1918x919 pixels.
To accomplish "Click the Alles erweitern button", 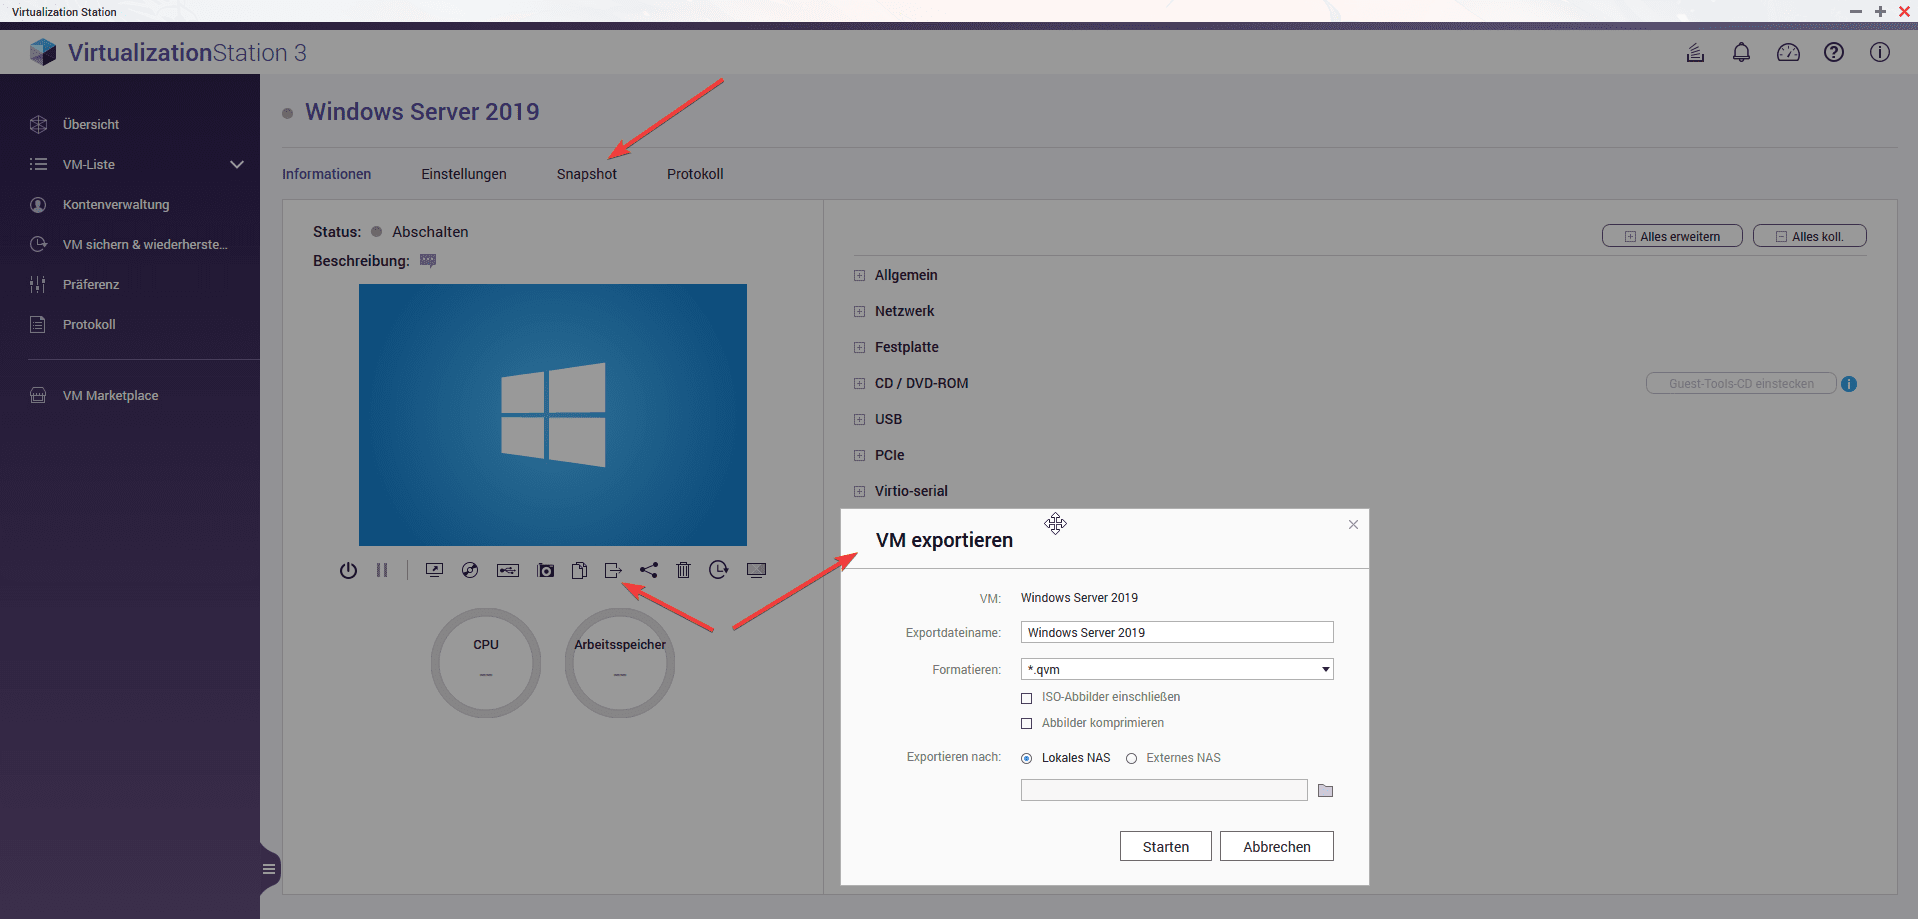I will (1672, 236).
